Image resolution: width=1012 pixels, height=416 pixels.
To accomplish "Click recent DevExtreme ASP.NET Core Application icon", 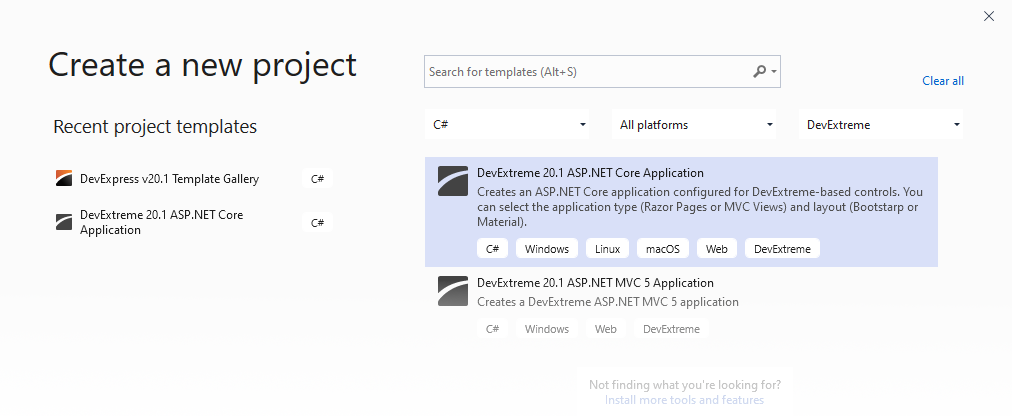I will (64, 223).
